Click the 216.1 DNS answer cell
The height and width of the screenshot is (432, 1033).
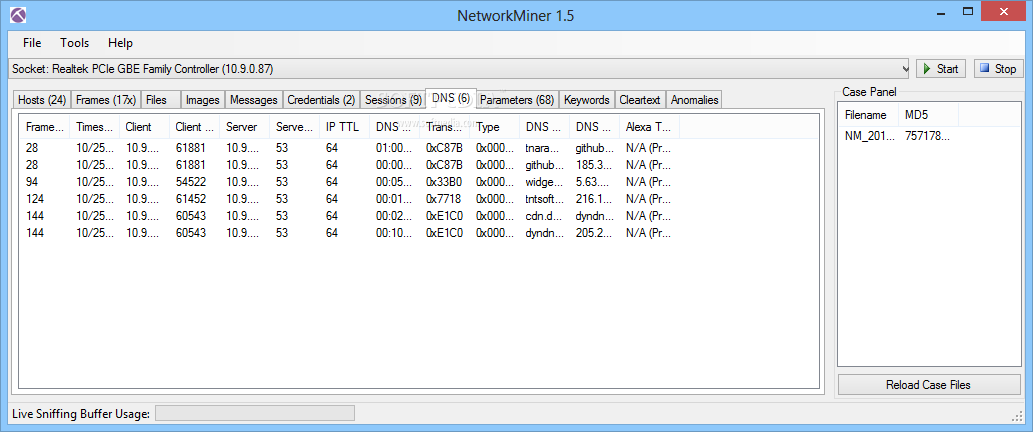594,198
